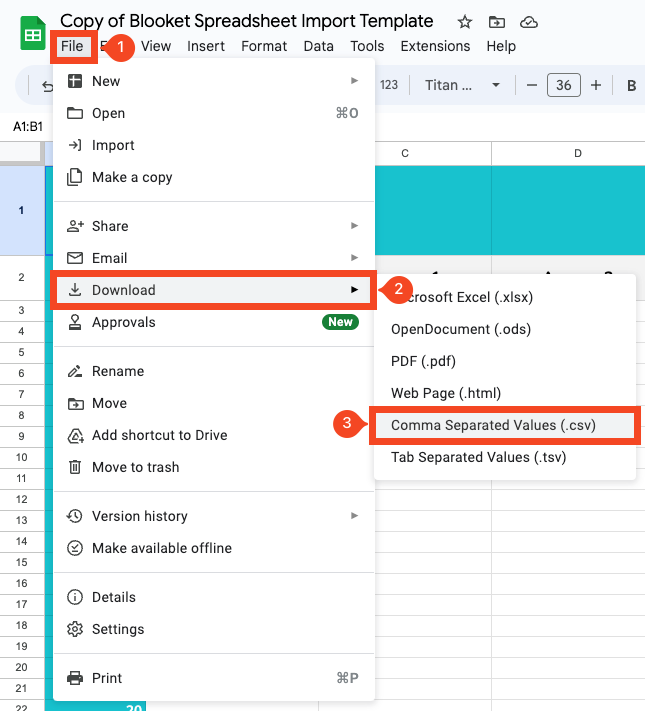Image resolution: width=645 pixels, height=711 pixels.
Task: Decrease font size with minus button
Action: coord(532,85)
